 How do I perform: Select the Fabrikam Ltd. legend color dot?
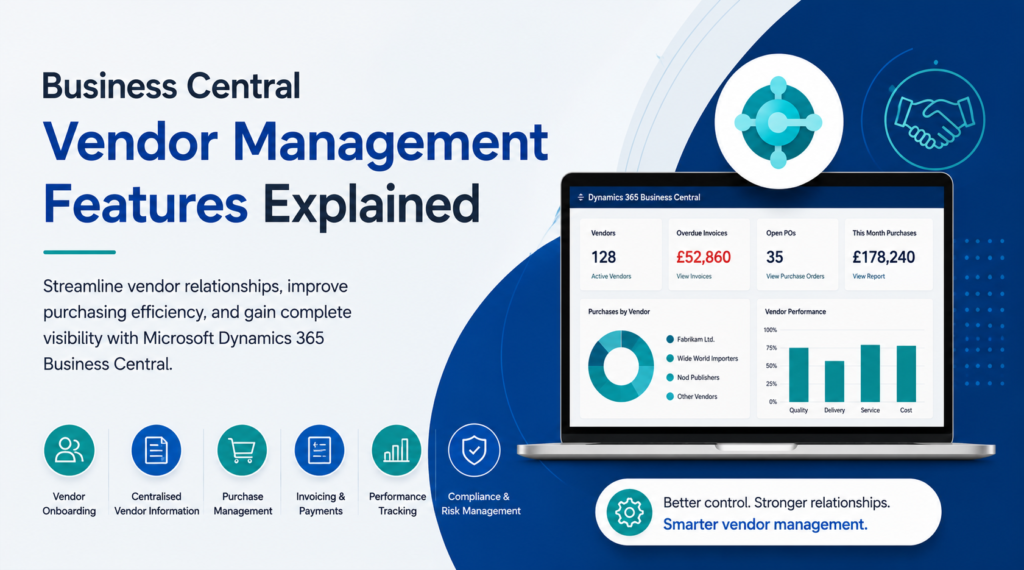click(x=670, y=340)
